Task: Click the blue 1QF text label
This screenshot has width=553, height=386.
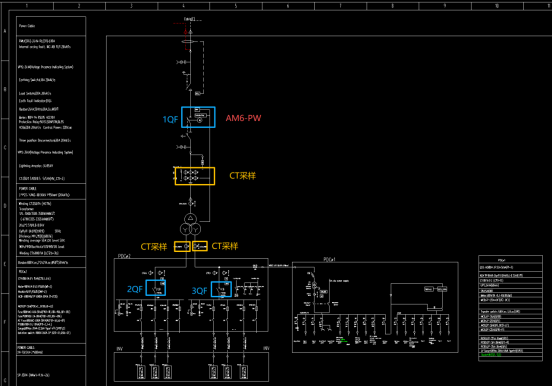Action: 170,120
